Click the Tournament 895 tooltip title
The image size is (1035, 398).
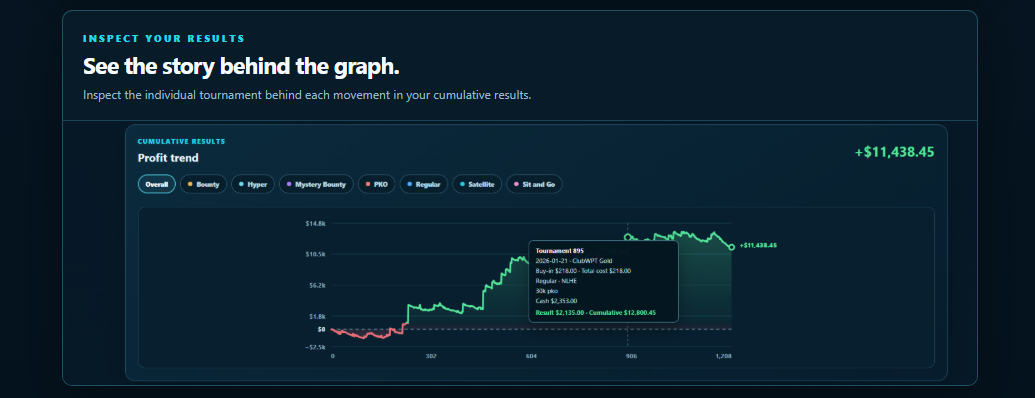tap(560, 251)
